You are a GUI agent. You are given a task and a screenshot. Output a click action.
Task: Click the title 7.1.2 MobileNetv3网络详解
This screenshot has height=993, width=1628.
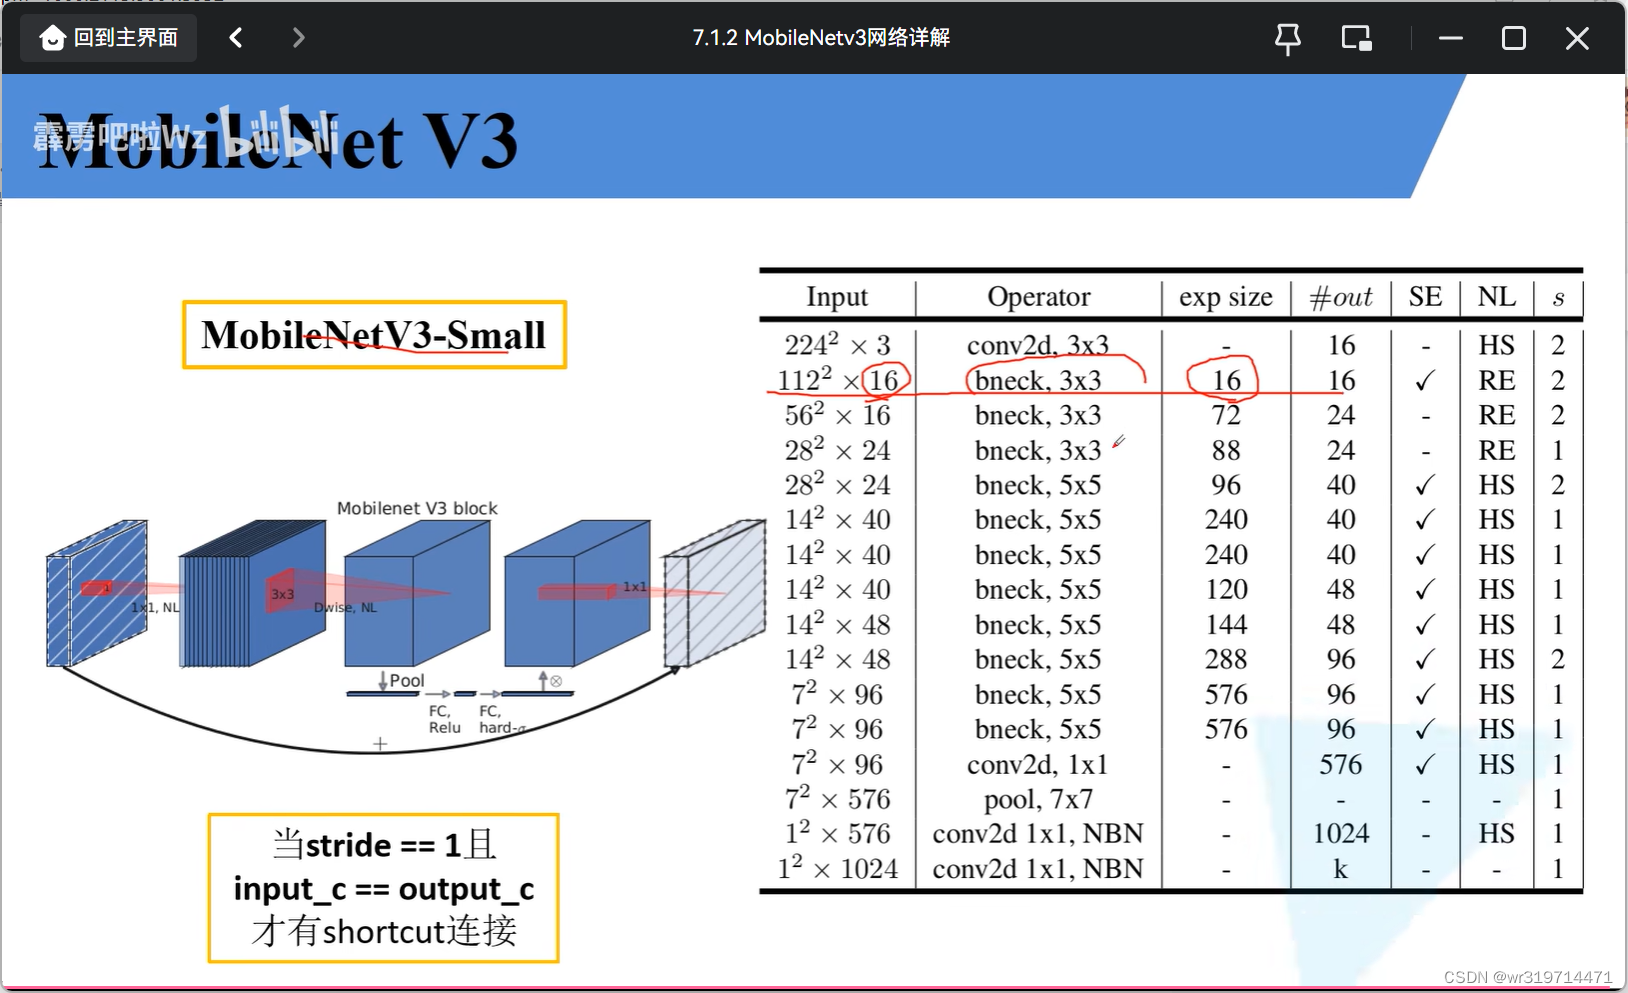click(821, 38)
